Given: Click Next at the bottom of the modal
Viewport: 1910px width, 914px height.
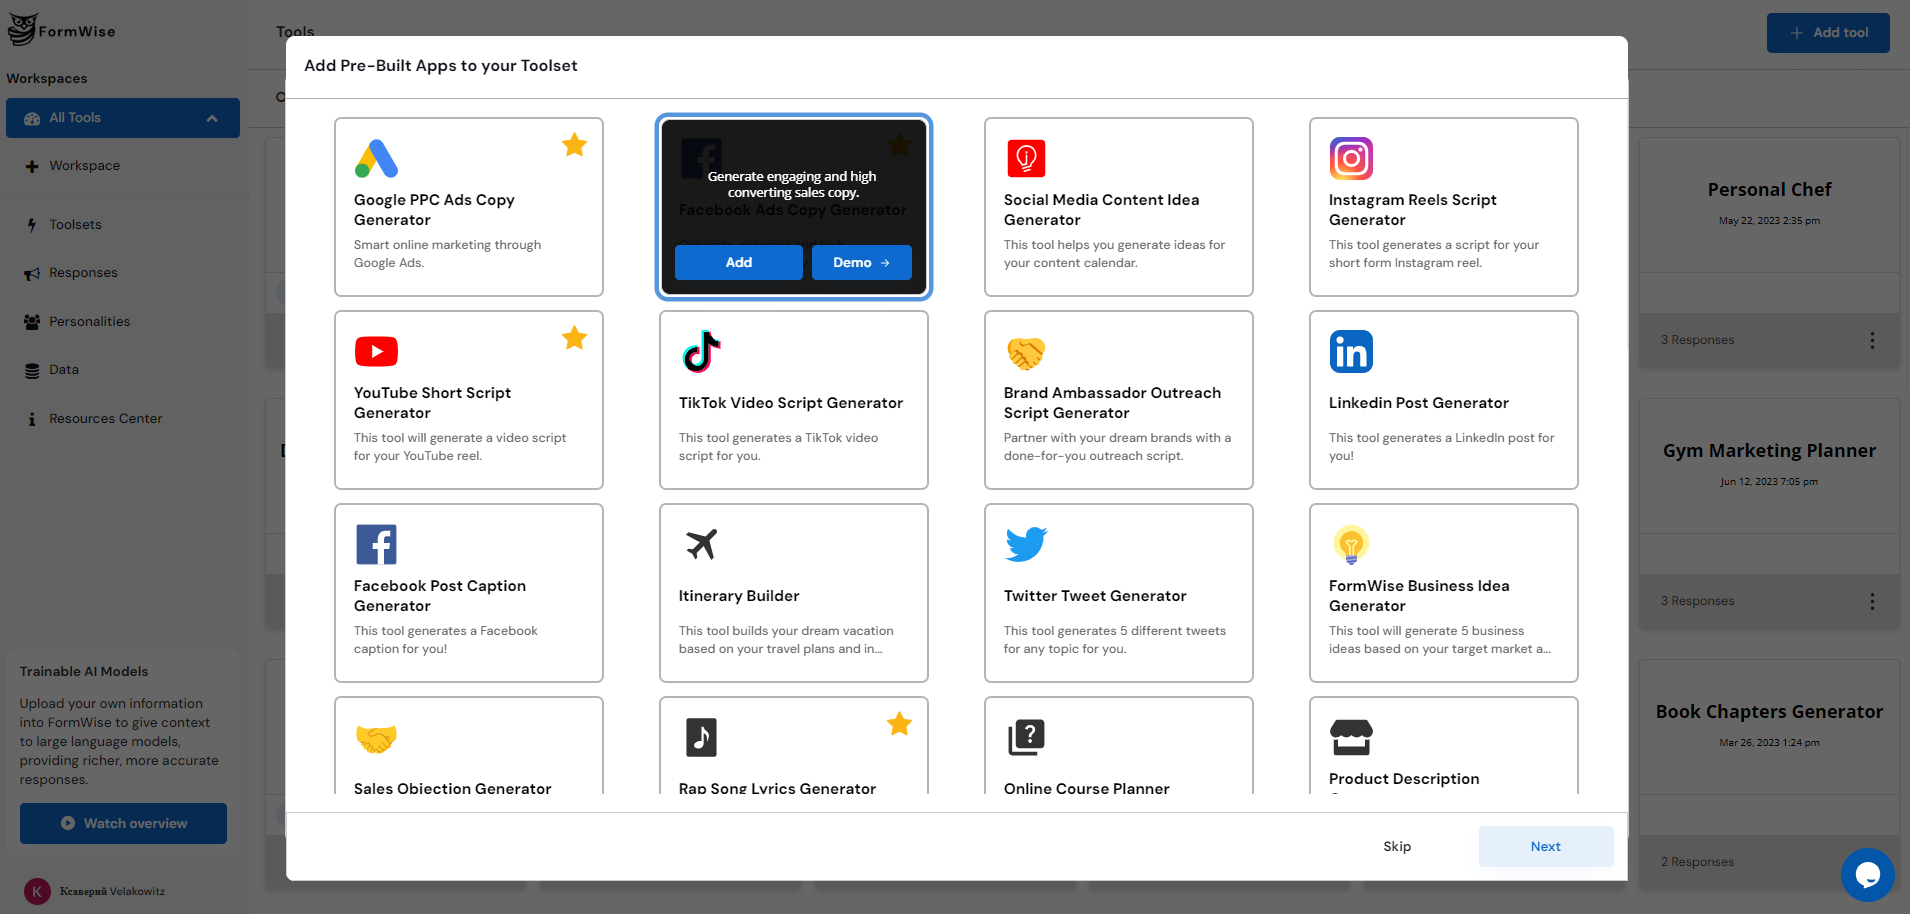Looking at the screenshot, I should 1544,846.
